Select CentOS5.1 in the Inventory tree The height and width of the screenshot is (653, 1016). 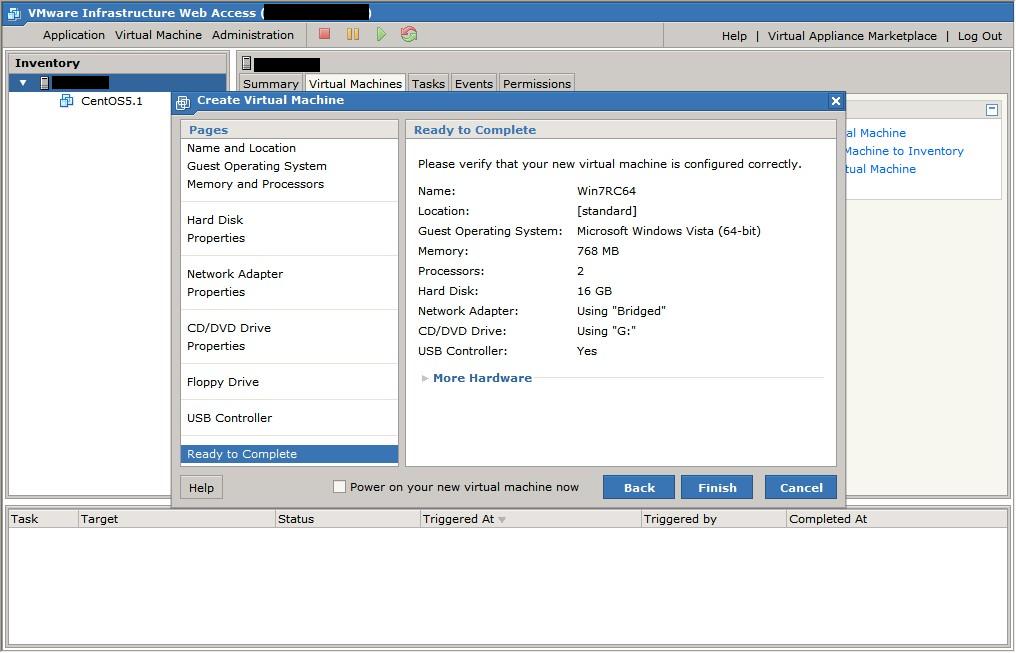pyautogui.click(x=111, y=100)
